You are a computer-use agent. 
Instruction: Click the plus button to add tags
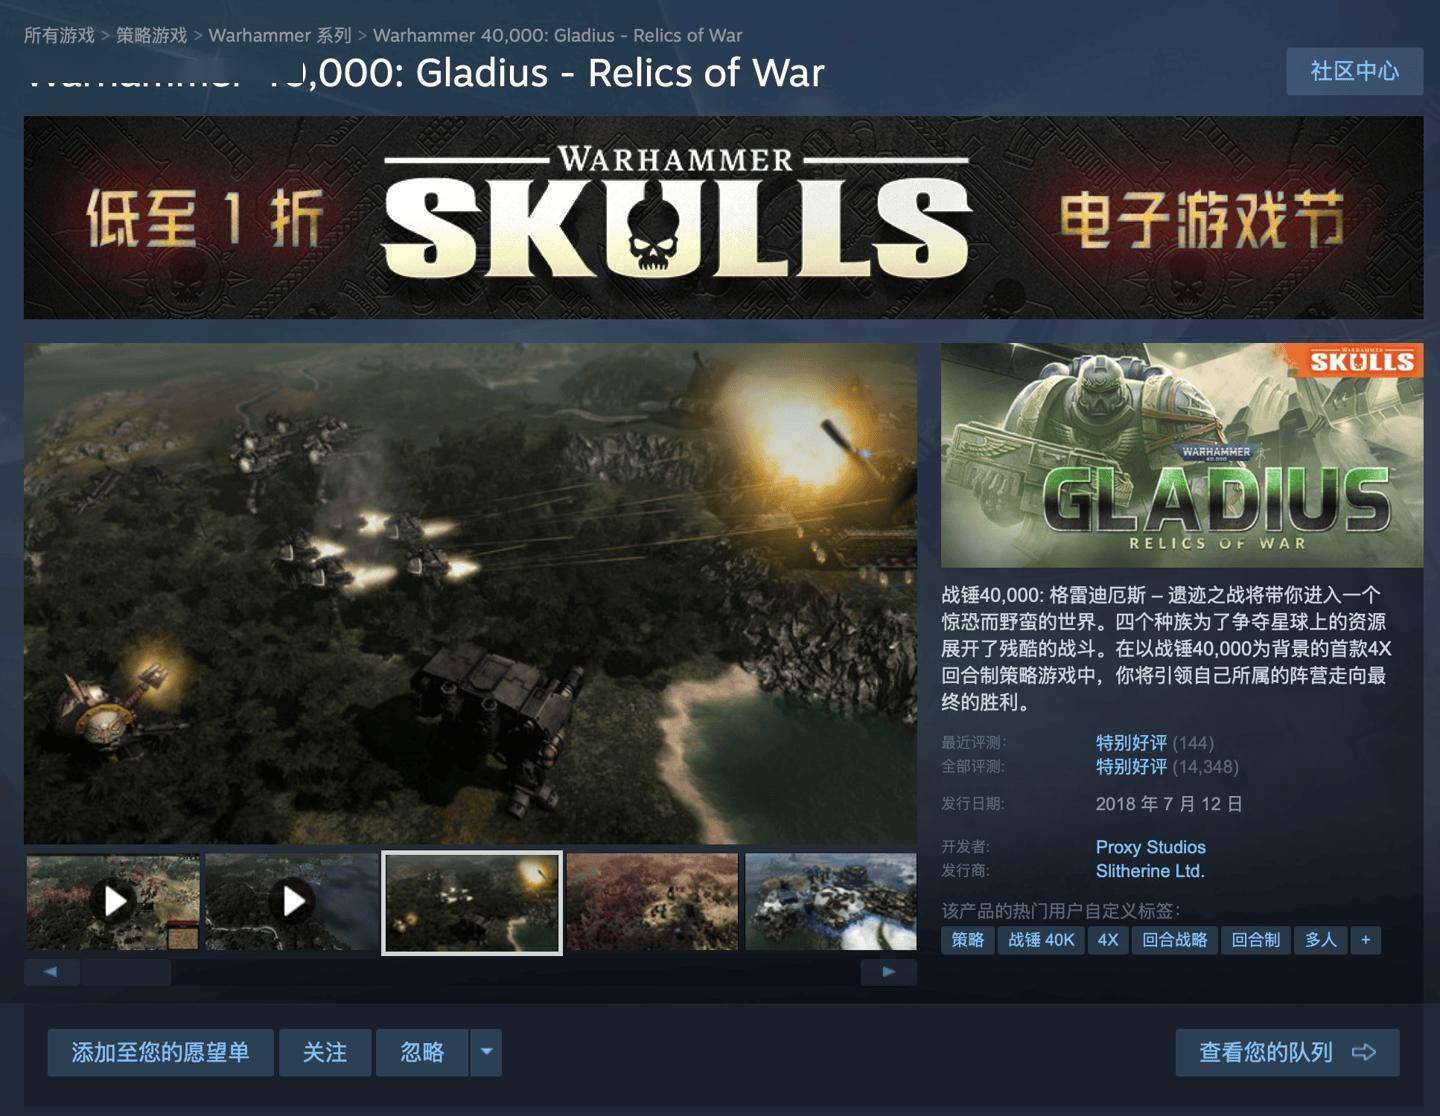click(1365, 940)
